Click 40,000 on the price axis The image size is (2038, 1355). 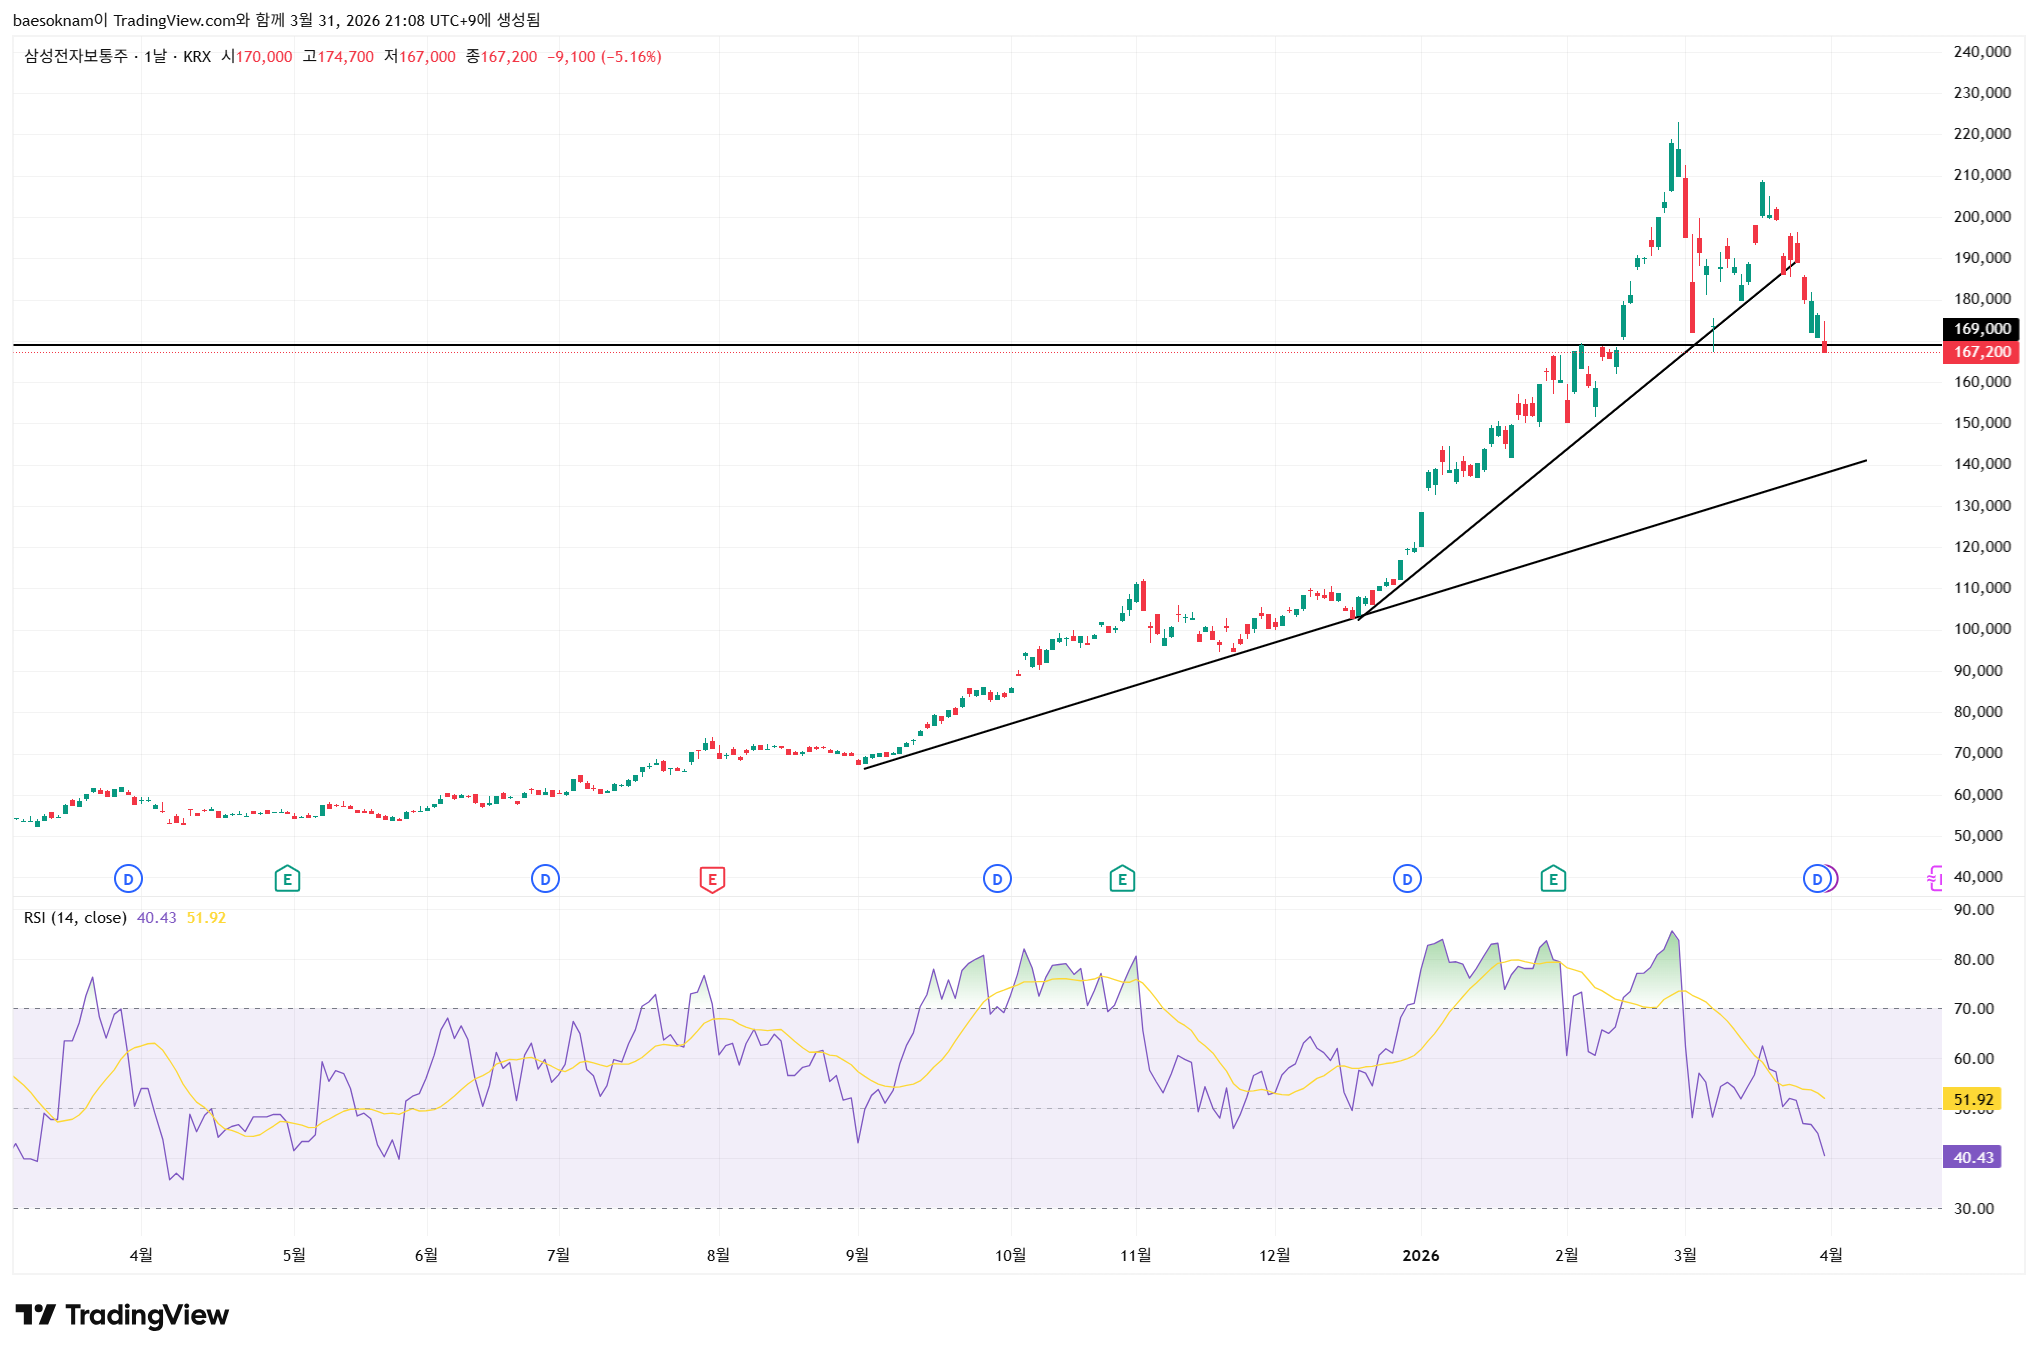tap(1978, 877)
